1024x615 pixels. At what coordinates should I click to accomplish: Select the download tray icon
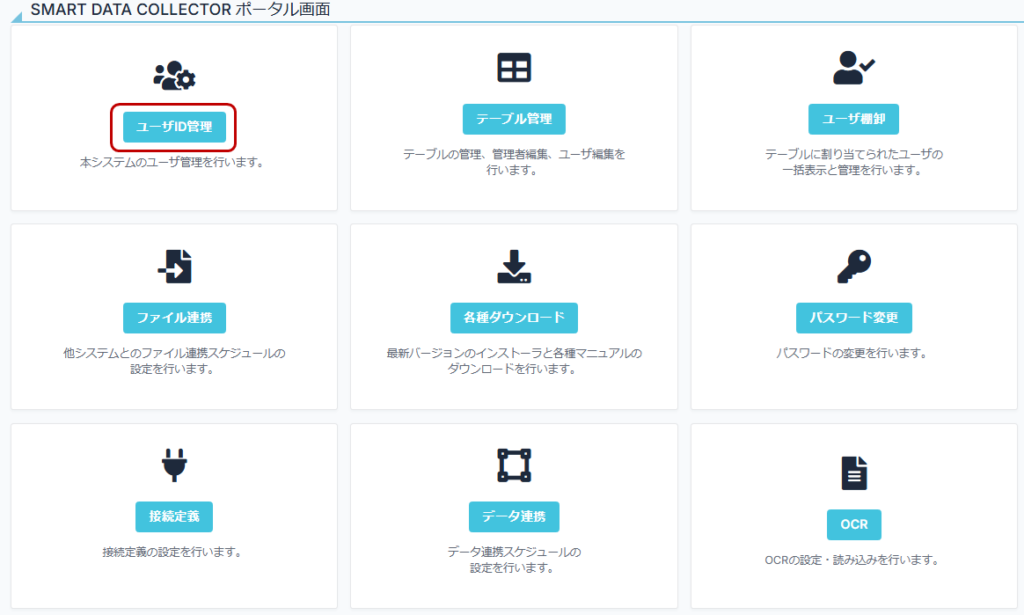[512, 264]
